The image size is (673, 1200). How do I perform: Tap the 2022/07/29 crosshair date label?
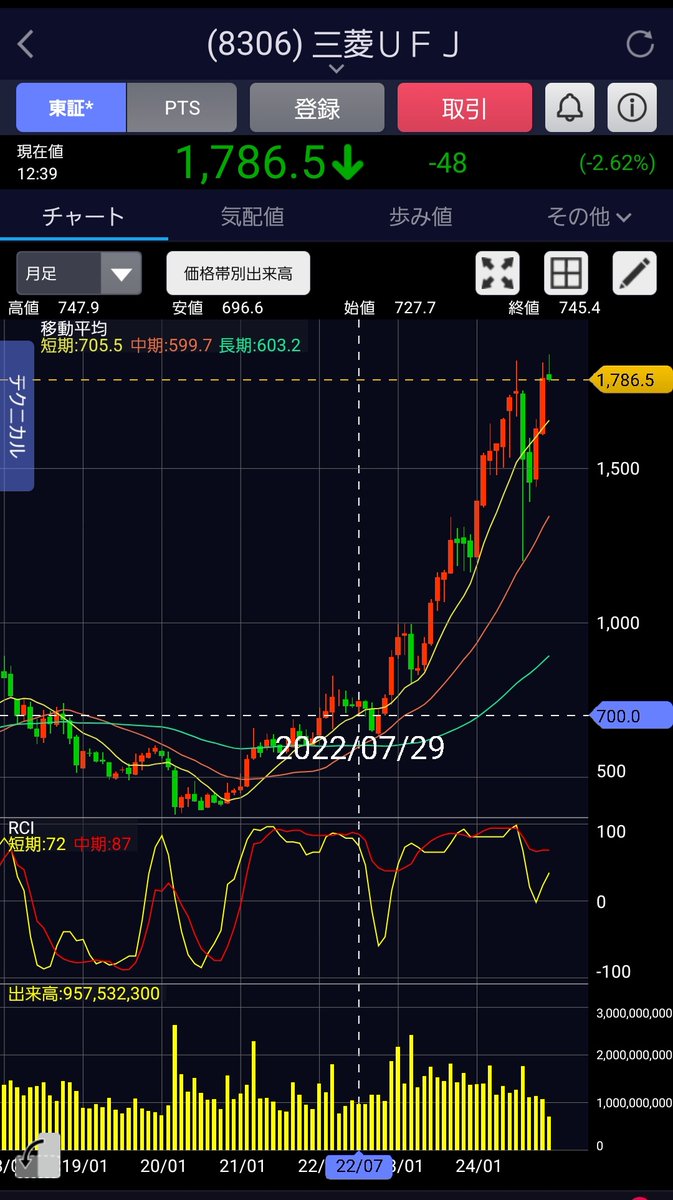pos(359,748)
